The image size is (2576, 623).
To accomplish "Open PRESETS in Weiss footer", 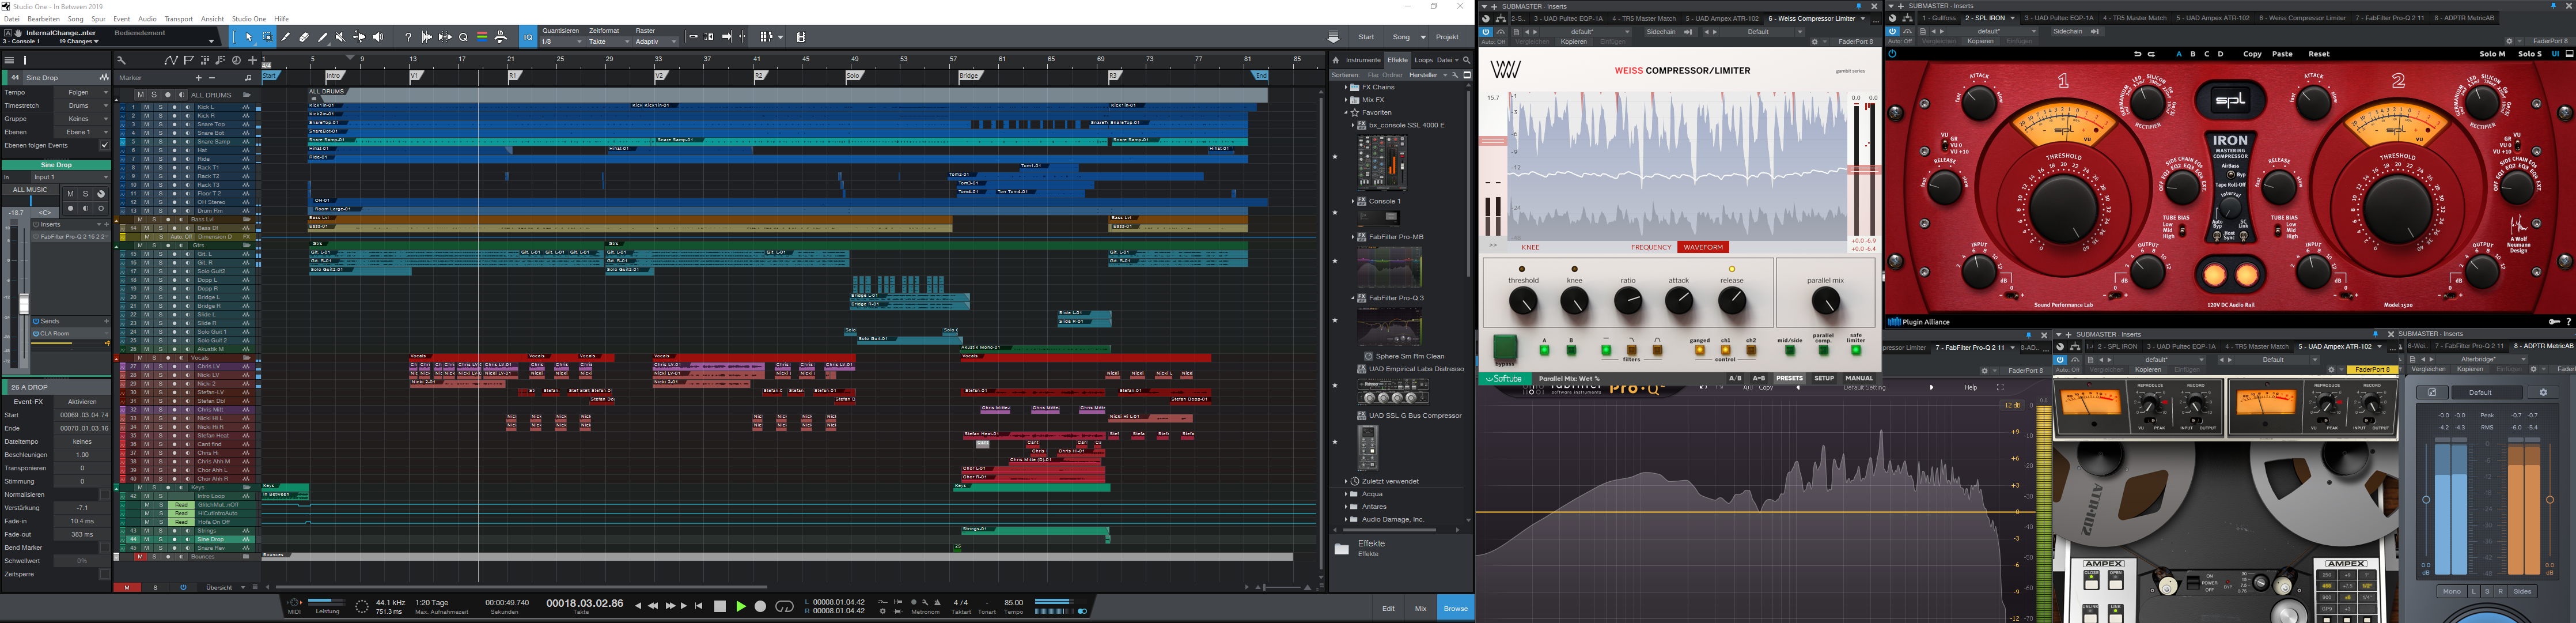I will pos(1789,378).
